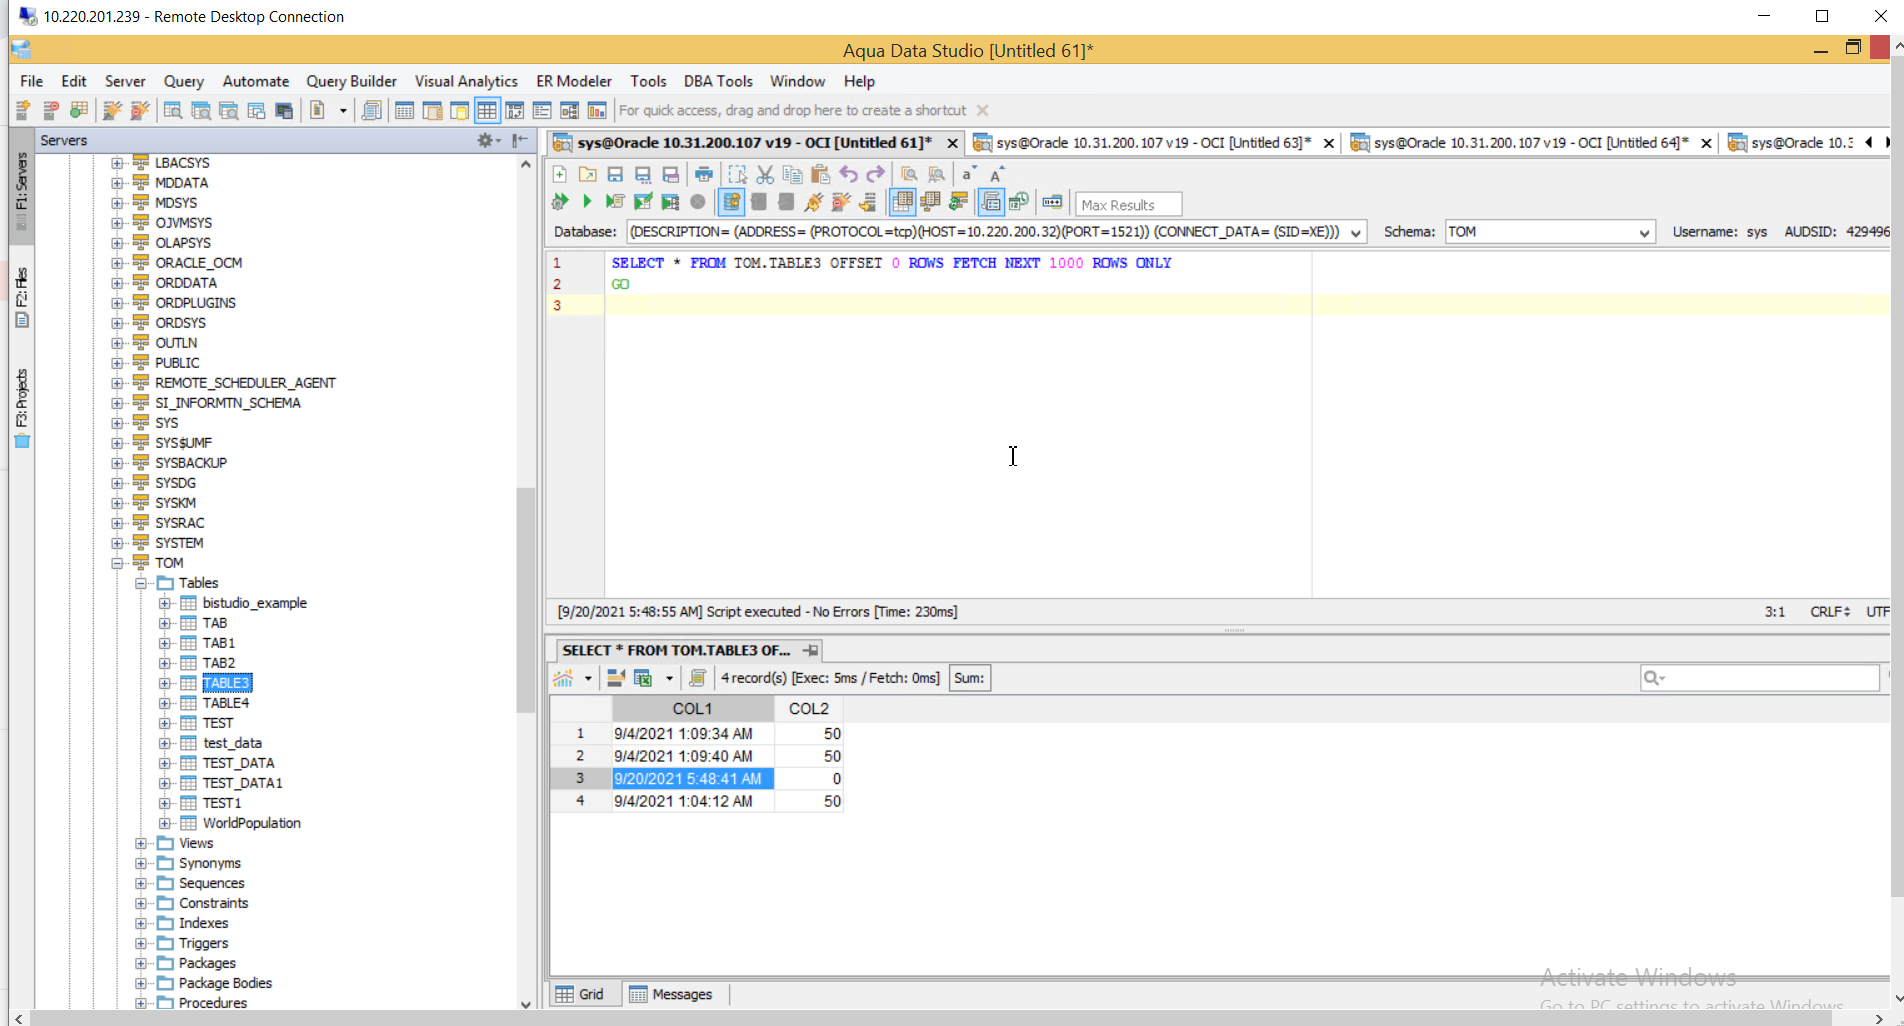Image resolution: width=1904 pixels, height=1026 pixels.
Task: Click the Export to Excel icon
Action: pyautogui.click(x=643, y=678)
